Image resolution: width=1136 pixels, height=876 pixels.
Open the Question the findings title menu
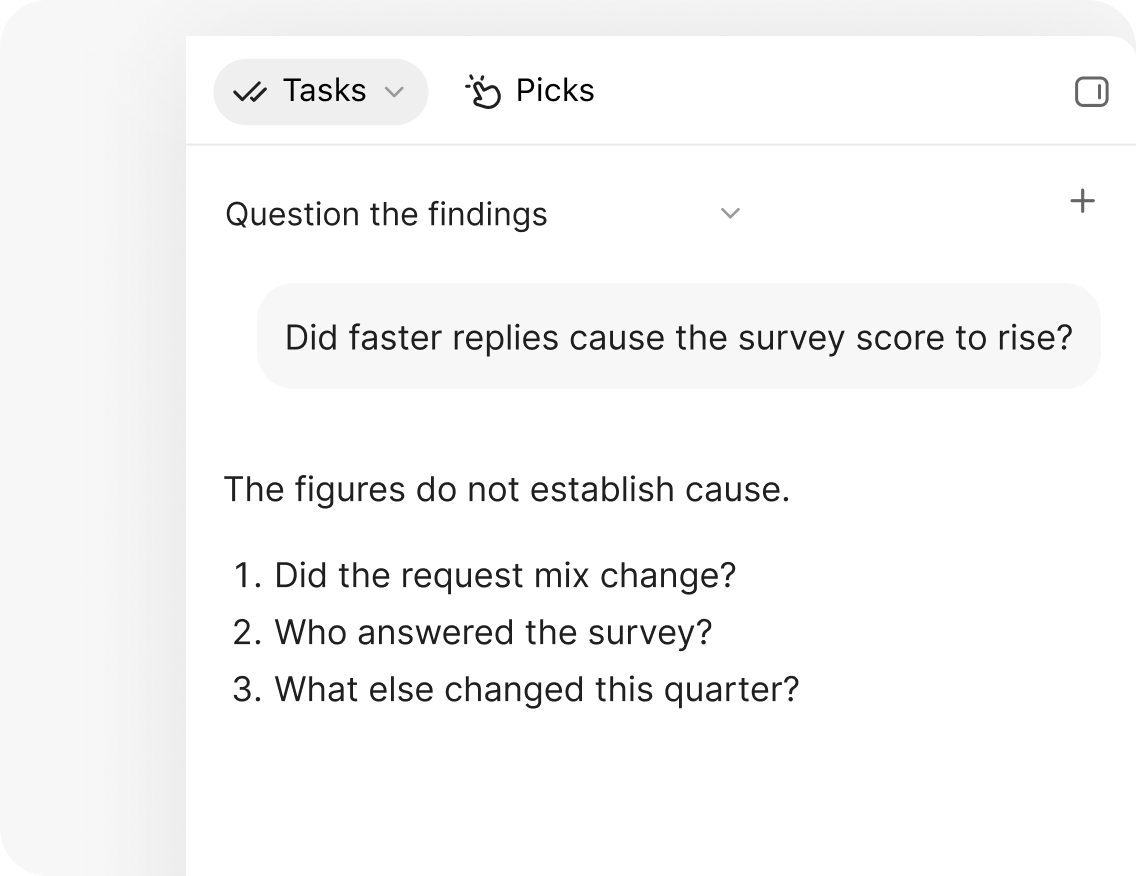click(386, 214)
